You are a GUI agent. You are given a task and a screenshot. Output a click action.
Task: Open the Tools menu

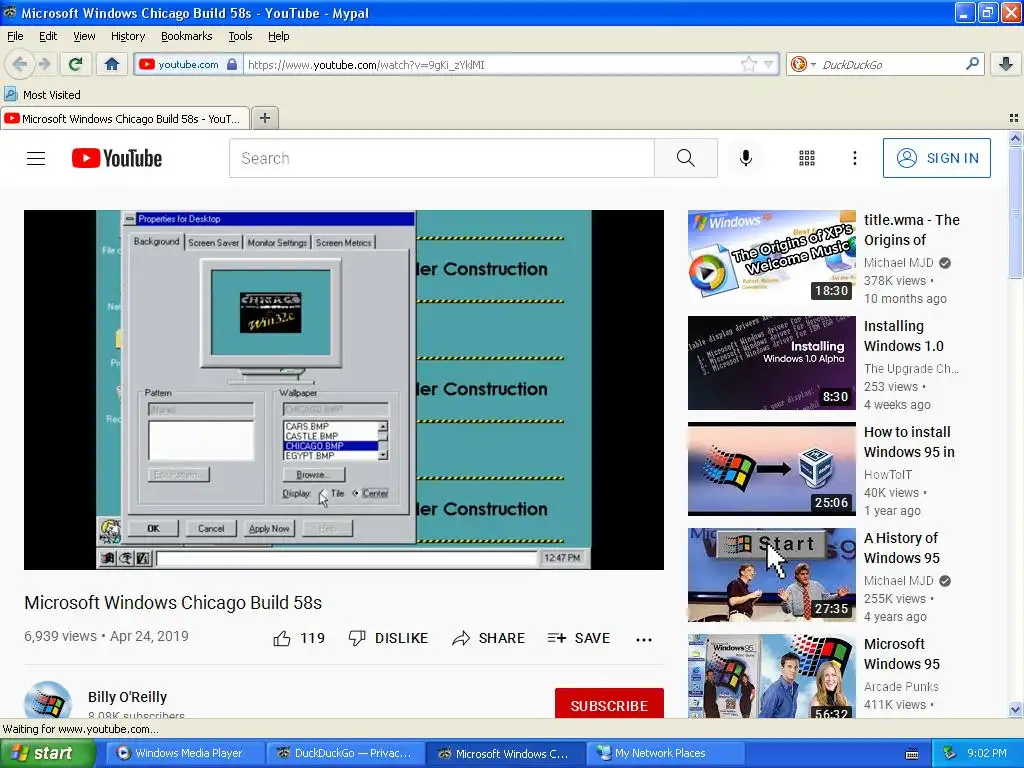[240, 36]
